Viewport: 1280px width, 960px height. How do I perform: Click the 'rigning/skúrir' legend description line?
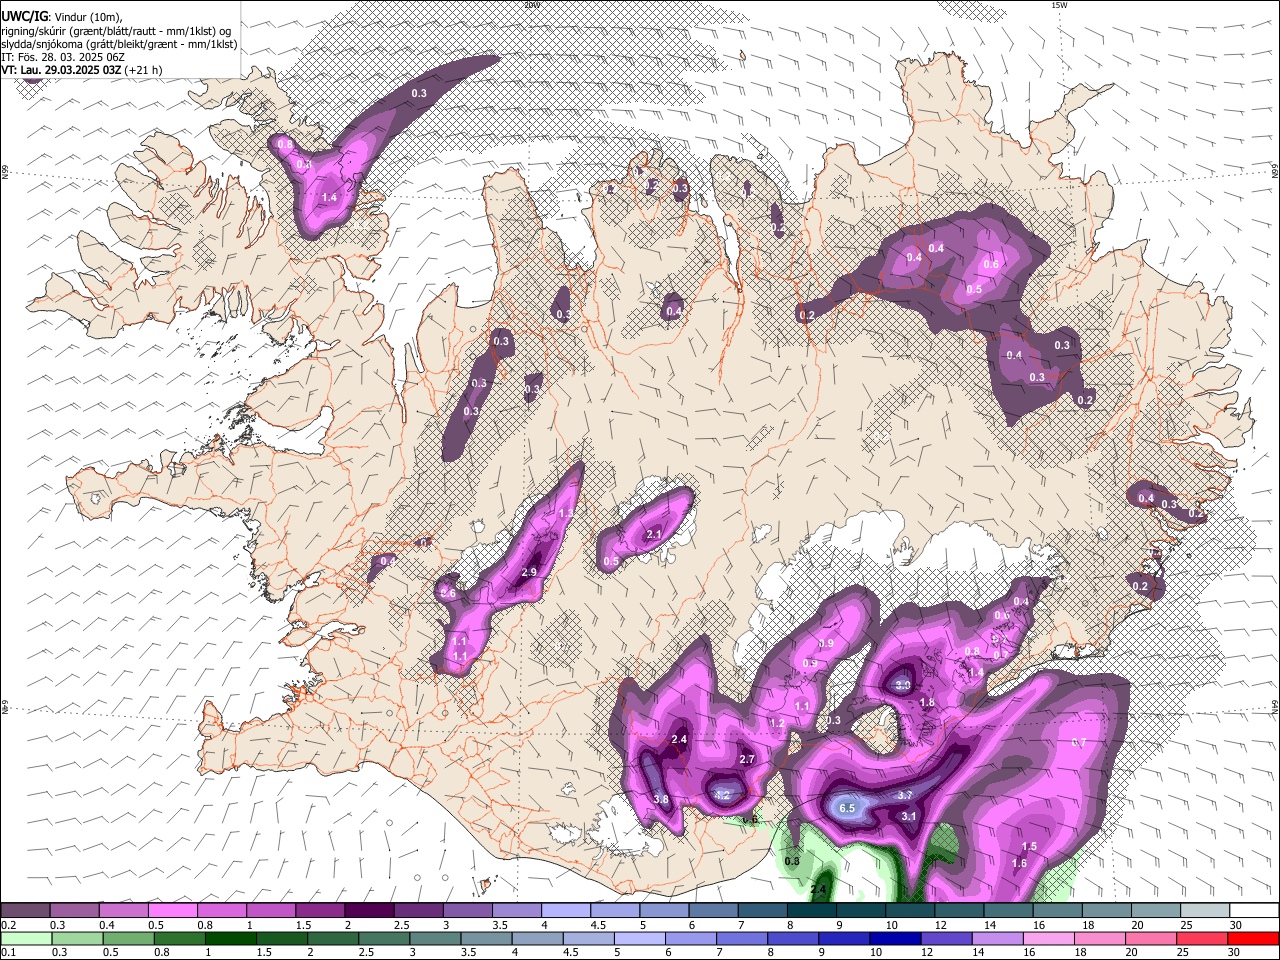(x=116, y=30)
